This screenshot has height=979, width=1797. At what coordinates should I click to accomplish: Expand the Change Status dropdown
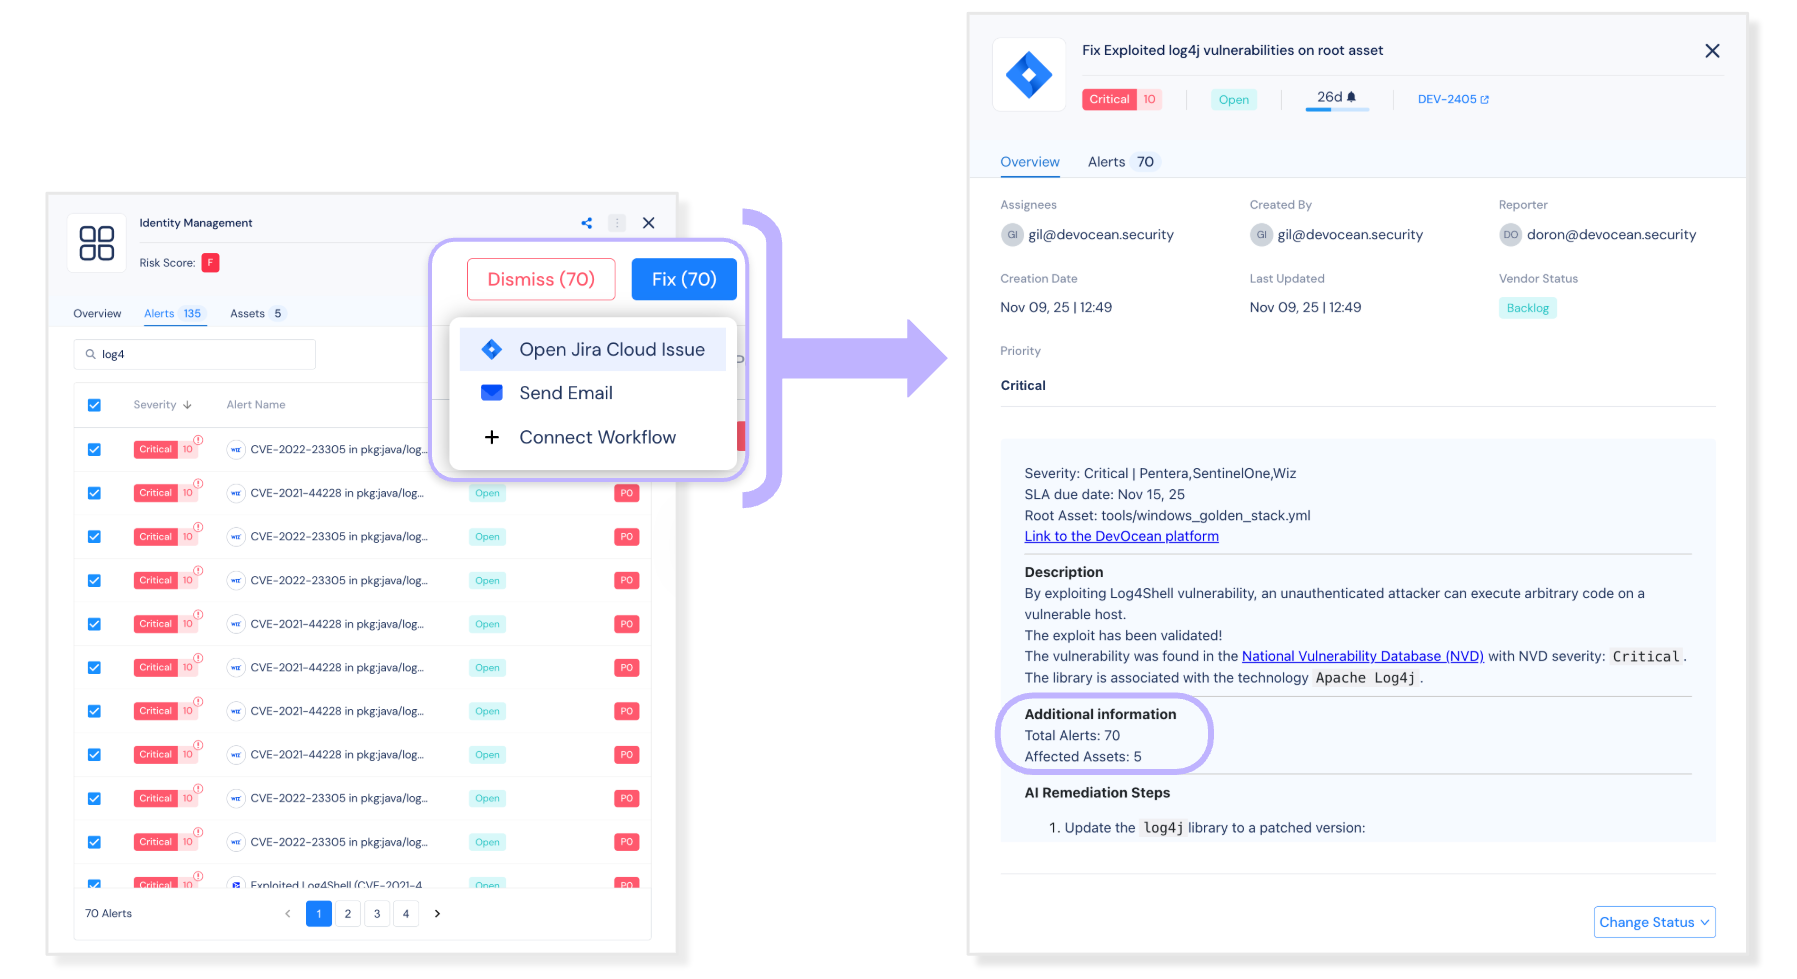click(1654, 922)
